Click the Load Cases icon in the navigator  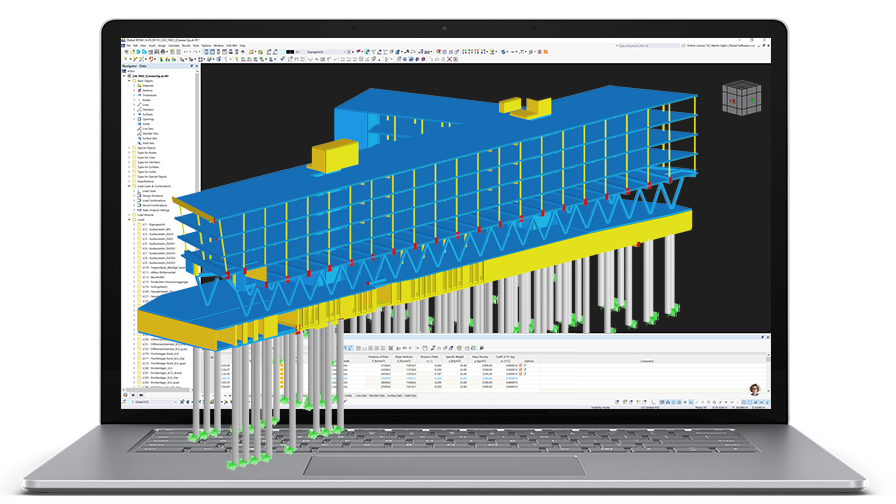pos(139,191)
